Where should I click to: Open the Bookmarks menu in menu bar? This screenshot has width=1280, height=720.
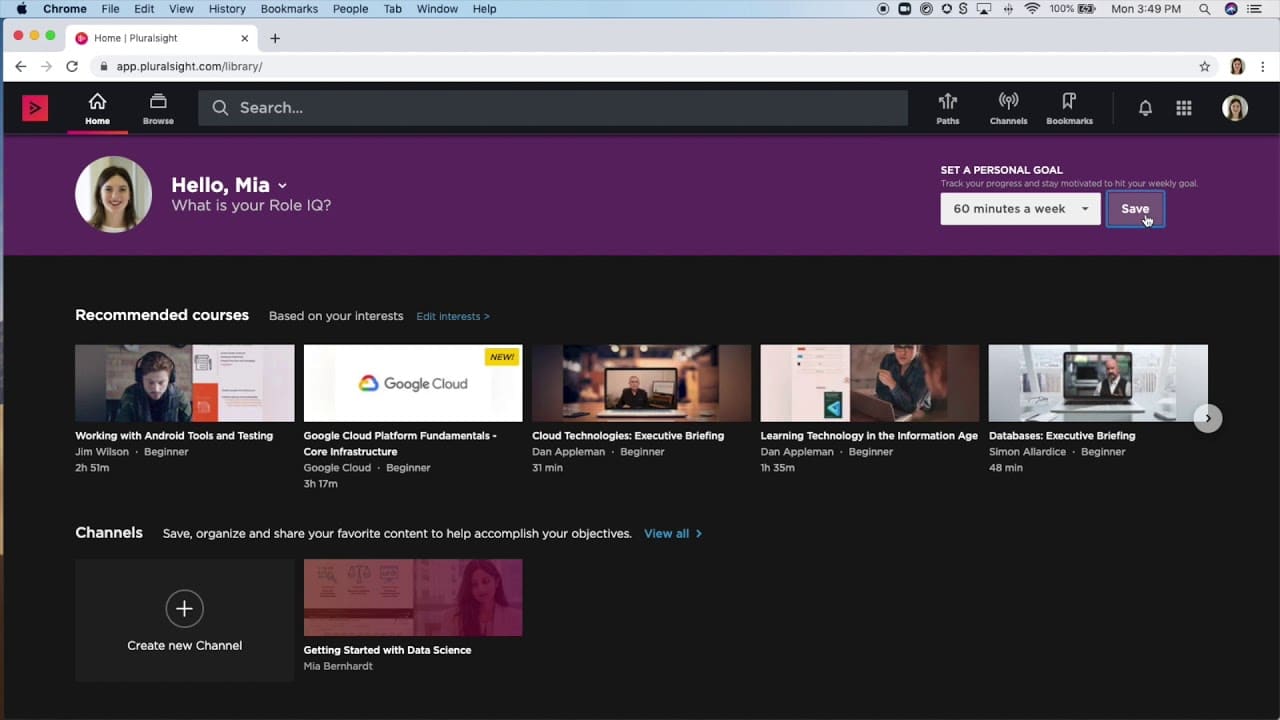click(289, 9)
